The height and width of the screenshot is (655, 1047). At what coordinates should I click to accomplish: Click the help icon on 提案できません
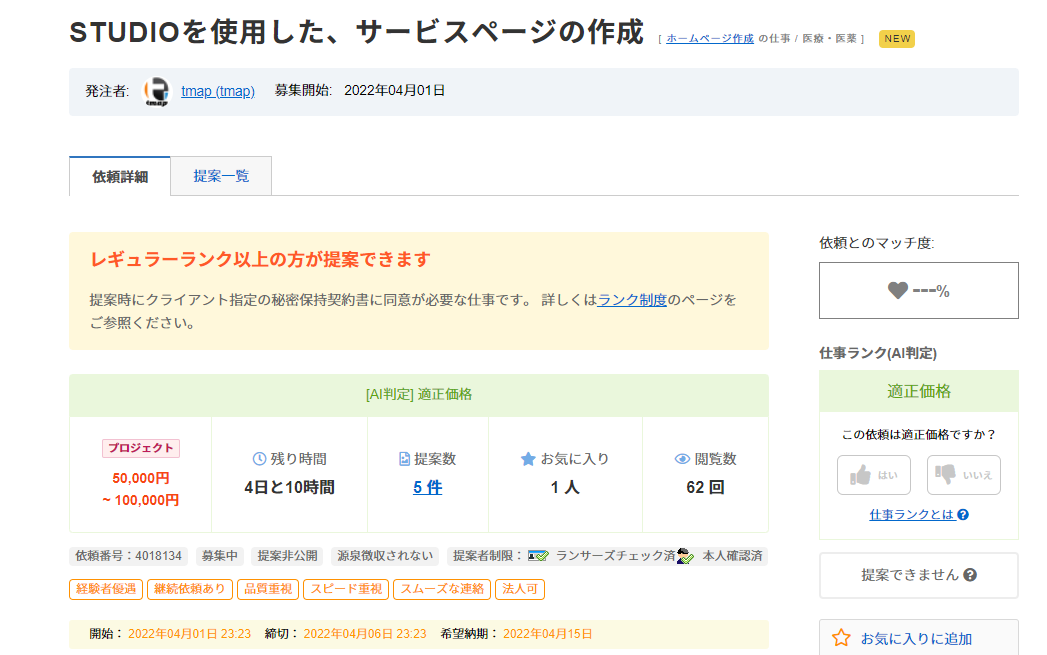(970, 575)
